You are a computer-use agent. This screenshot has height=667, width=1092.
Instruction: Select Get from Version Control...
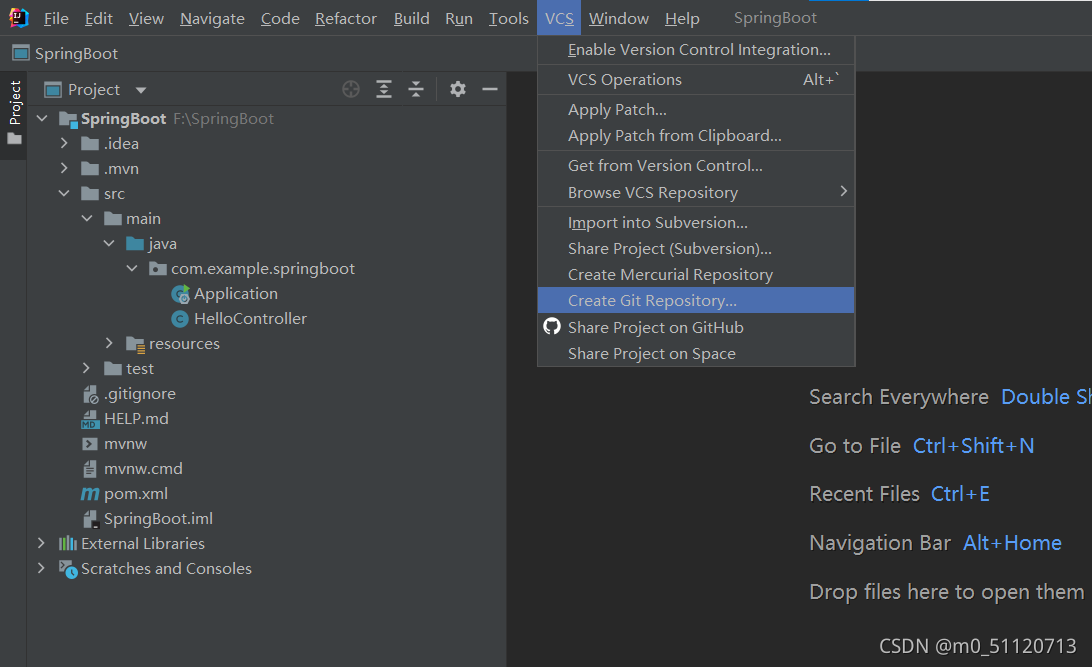696,166
